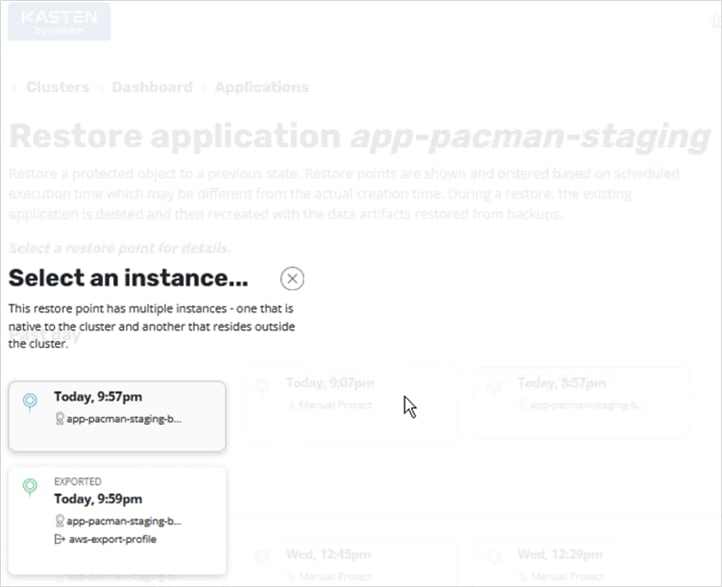Select background restore point Wed, 12:45pm

click(x=350, y=564)
